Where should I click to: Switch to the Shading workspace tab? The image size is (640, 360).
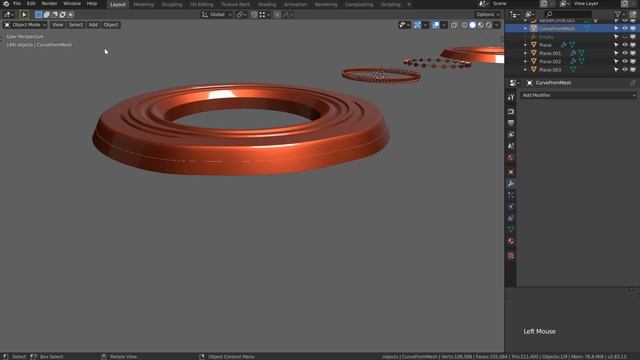click(x=267, y=4)
